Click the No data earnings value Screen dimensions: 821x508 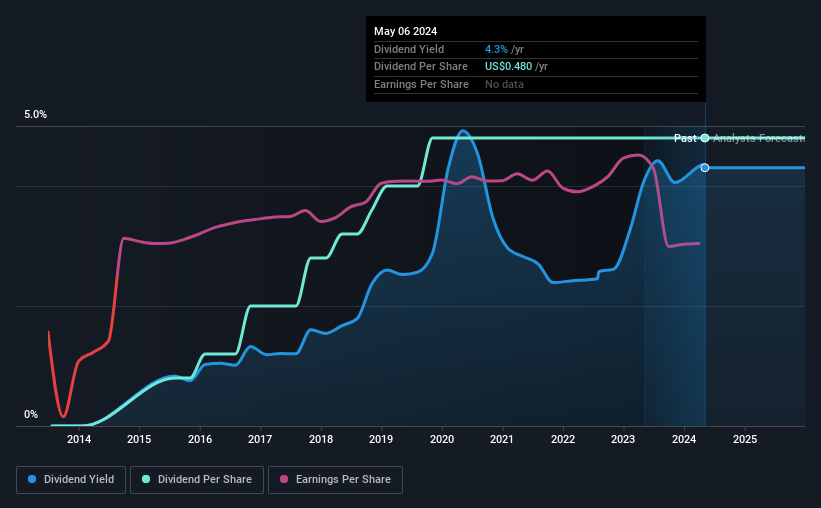point(504,84)
